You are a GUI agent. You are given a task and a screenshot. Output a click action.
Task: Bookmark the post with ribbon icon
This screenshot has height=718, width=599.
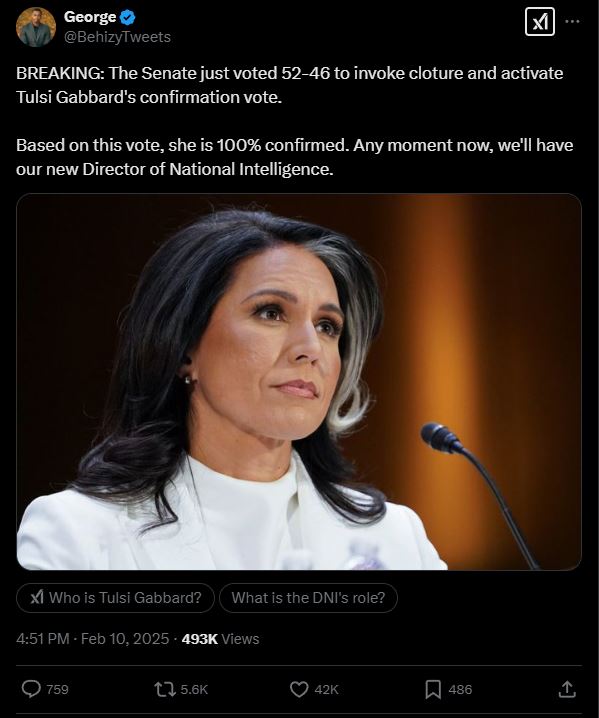click(433, 689)
